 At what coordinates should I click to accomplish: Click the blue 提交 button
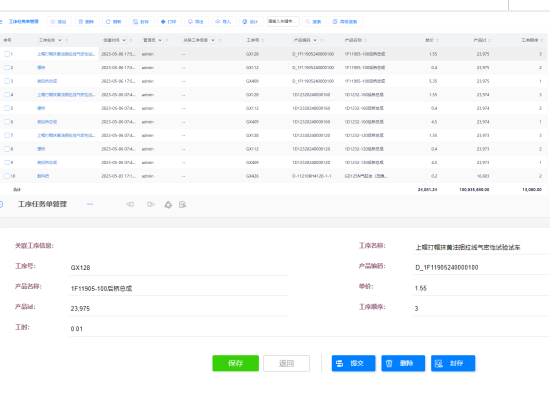tap(354, 363)
